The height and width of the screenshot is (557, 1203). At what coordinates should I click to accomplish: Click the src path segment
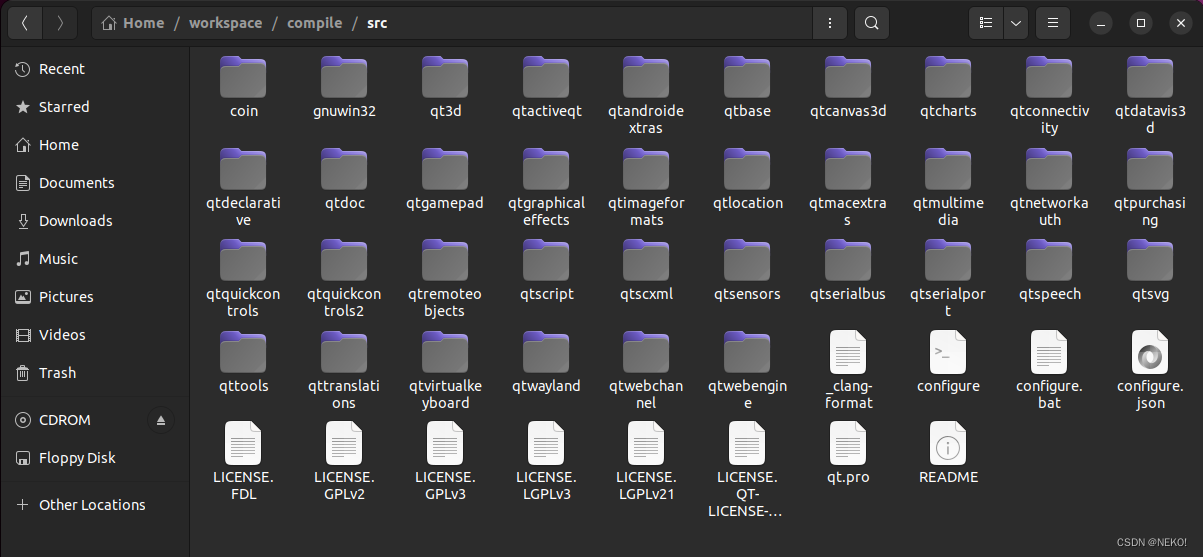(376, 22)
